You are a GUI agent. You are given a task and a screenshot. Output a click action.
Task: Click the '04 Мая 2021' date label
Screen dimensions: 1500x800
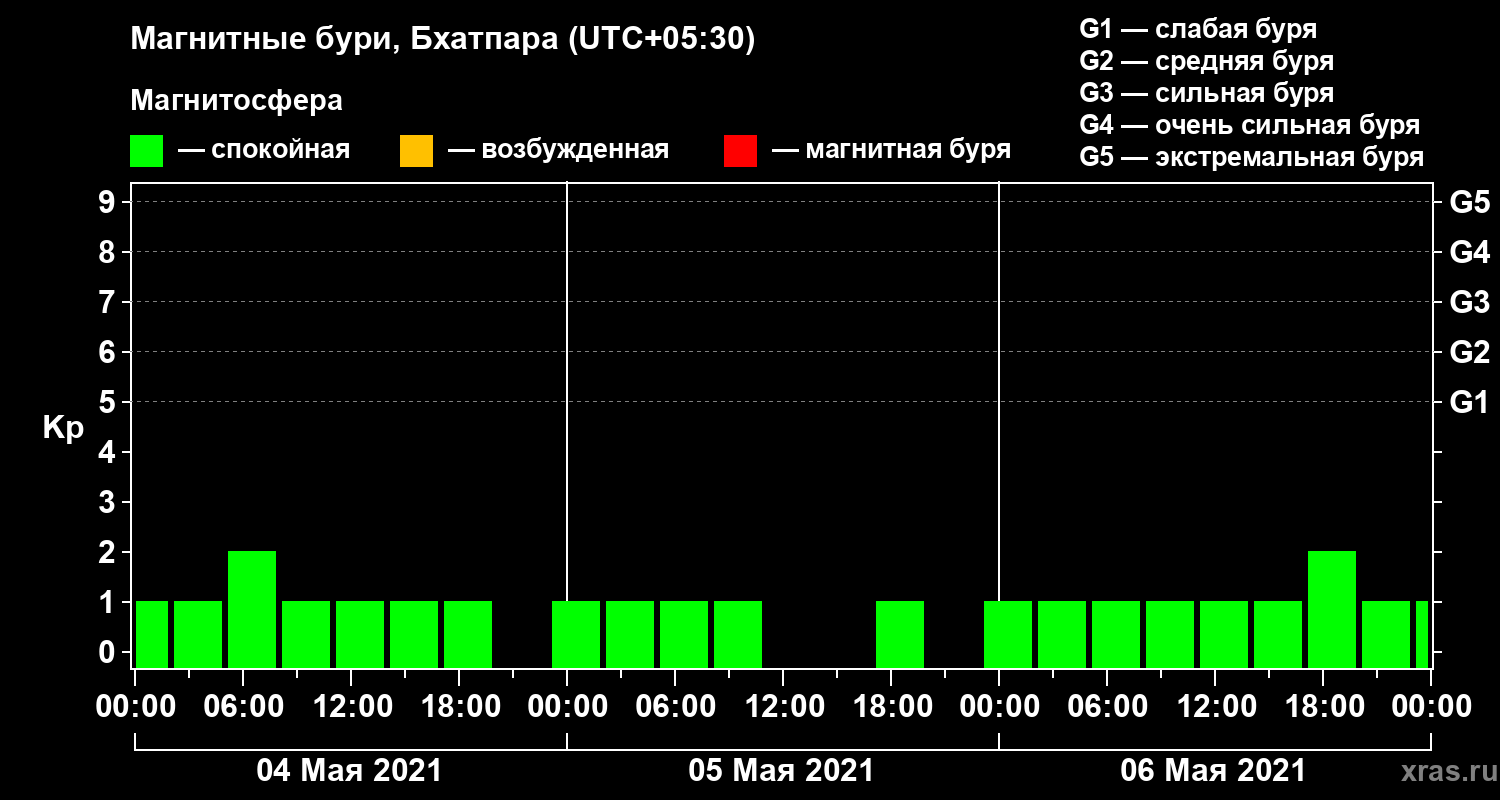[349, 771]
